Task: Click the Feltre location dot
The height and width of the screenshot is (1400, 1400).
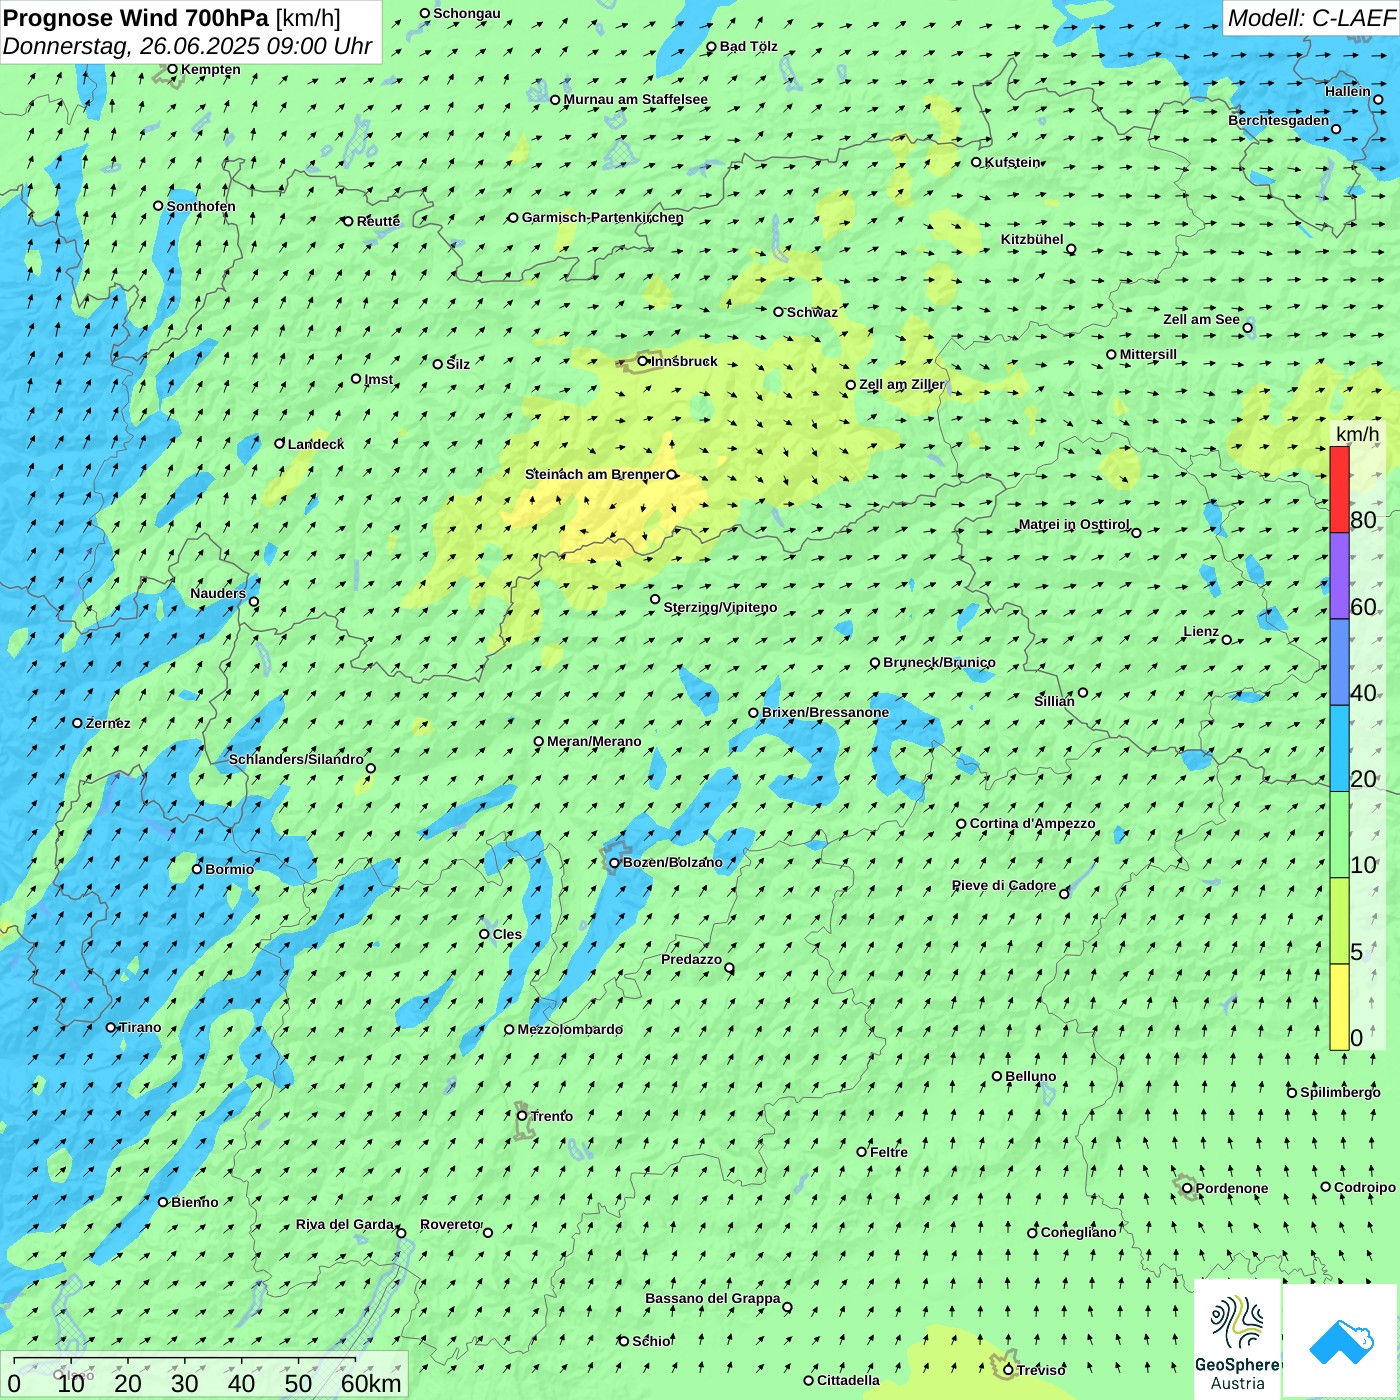Action: pyautogui.click(x=861, y=1152)
